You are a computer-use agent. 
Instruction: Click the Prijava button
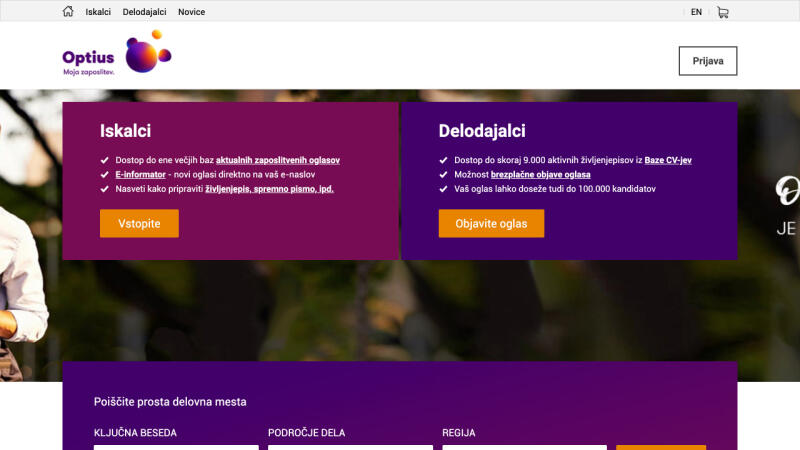click(708, 61)
